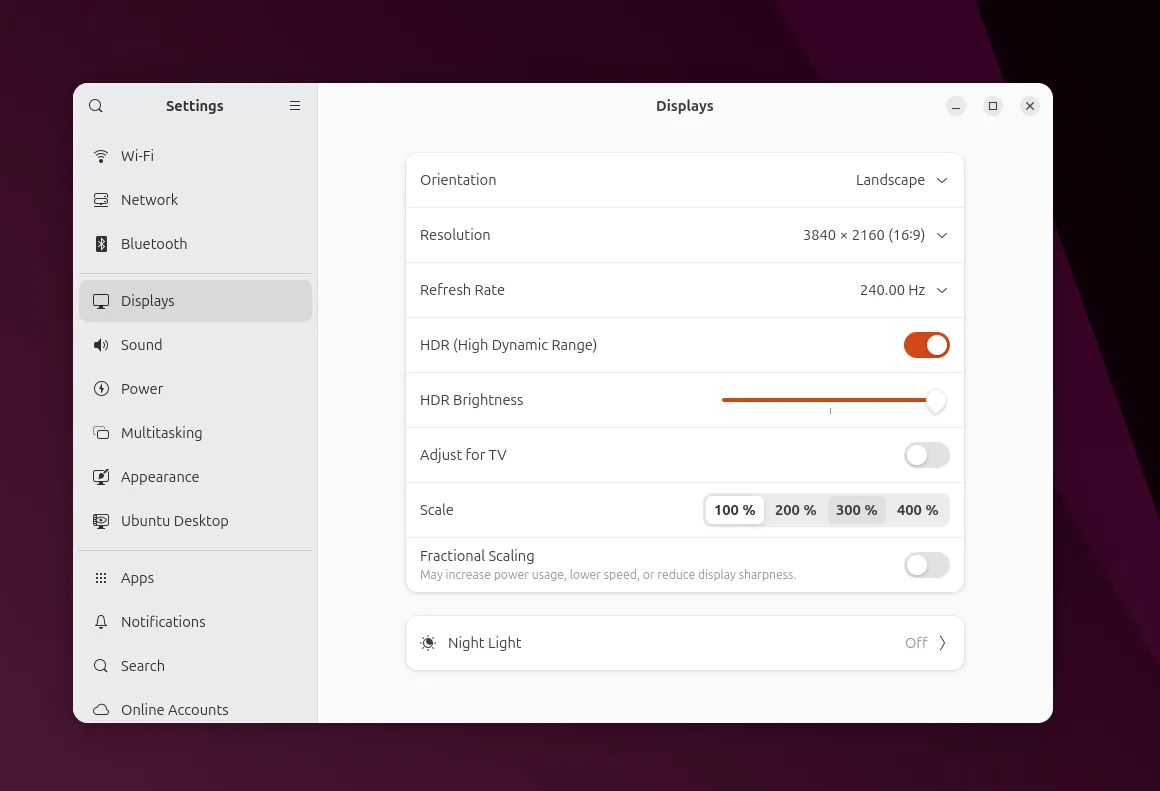Go to Multitasking settings
The image size is (1160, 791).
pos(161,433)
